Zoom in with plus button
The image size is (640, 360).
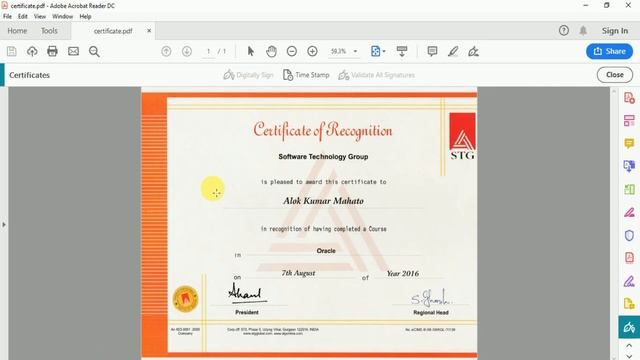[312, 51]
